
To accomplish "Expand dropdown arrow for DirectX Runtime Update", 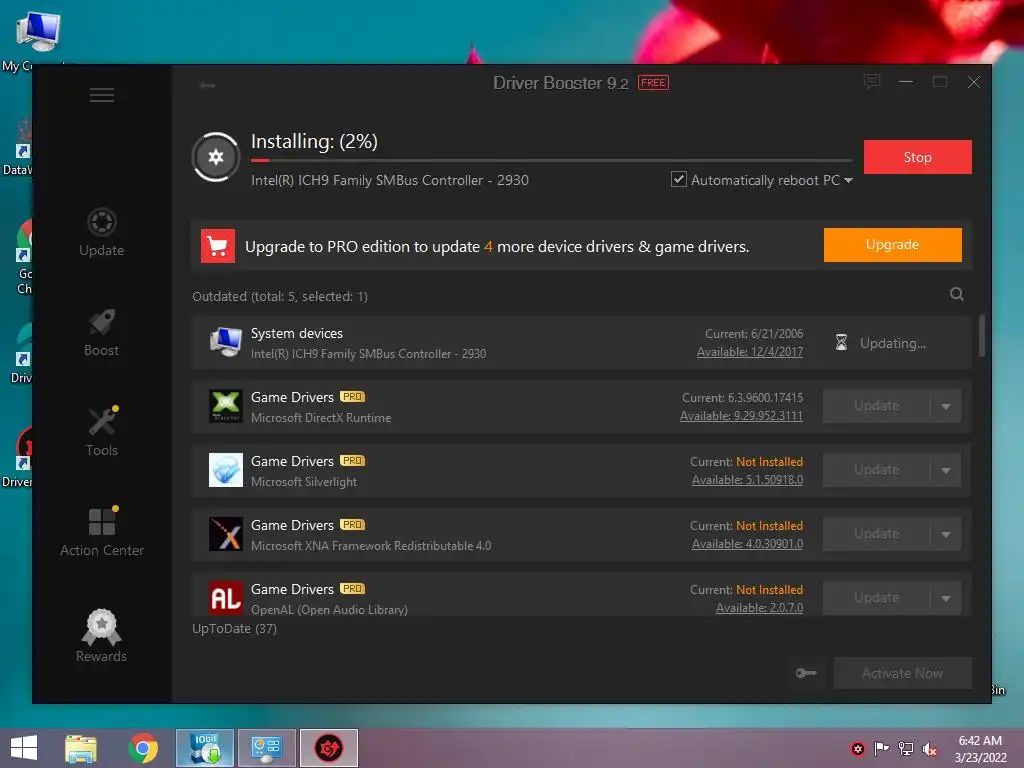I will pos(946,406).
